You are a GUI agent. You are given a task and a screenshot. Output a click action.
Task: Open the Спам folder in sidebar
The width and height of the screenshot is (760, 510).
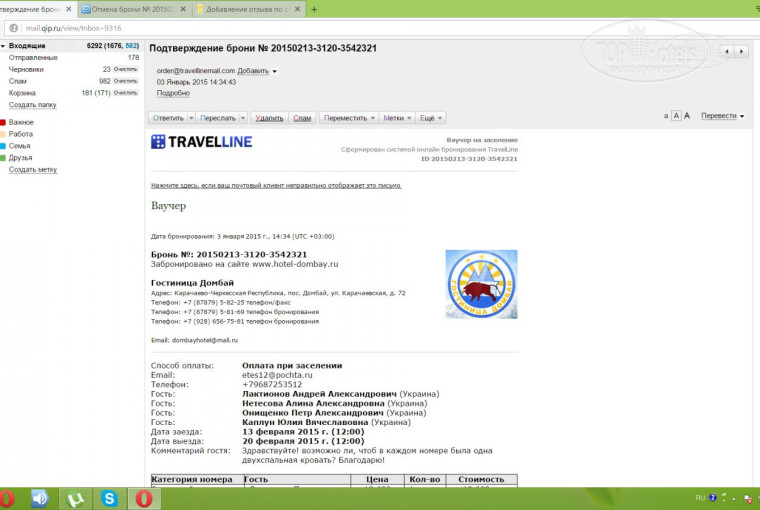coord(17,81)
